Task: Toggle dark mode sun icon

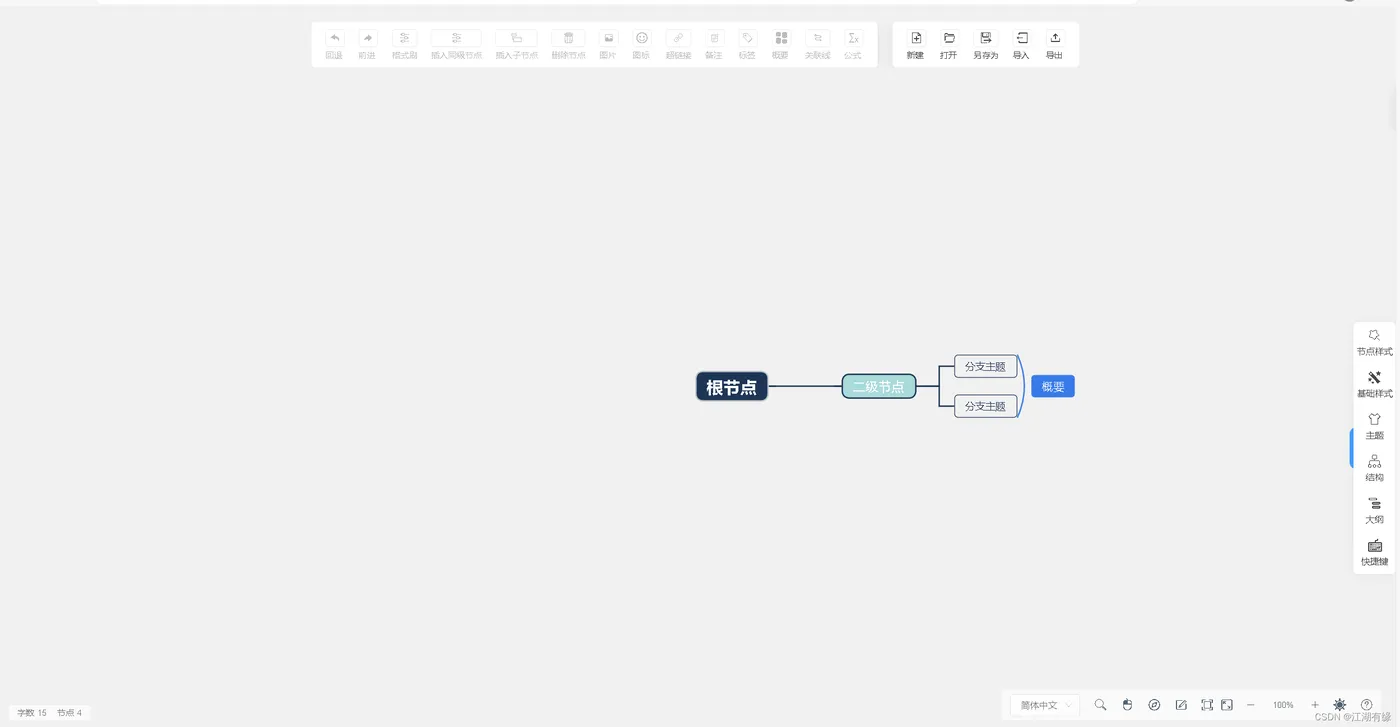Action: point(1340,705)
